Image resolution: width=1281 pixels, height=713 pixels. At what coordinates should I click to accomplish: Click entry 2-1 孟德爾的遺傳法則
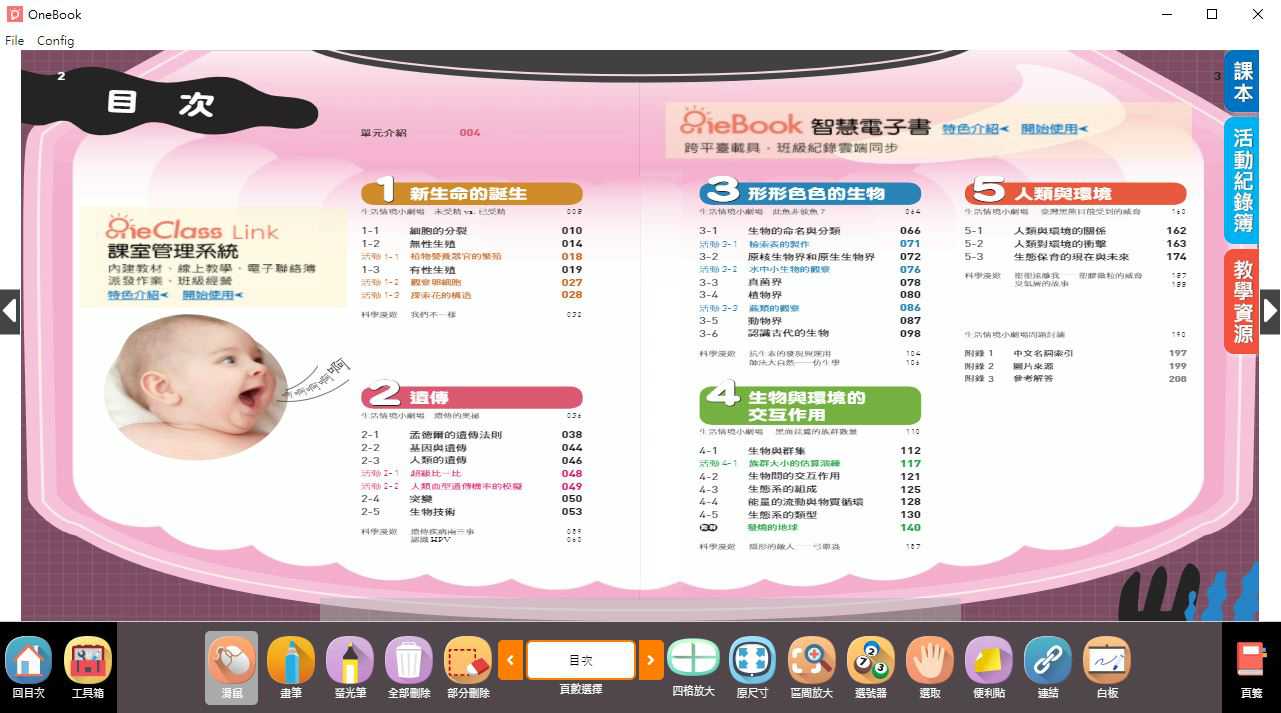(472, 435)
